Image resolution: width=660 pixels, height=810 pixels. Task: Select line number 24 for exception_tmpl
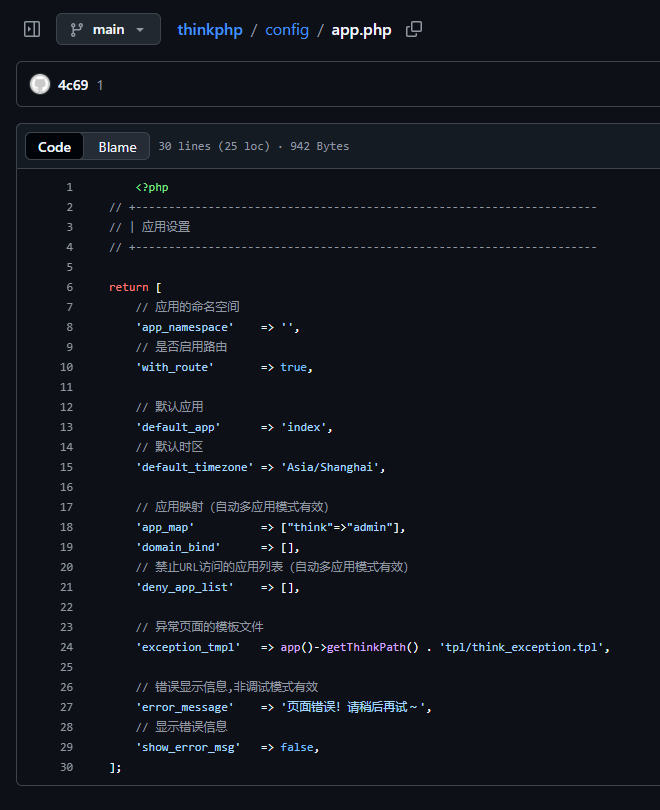pos(66,646)
